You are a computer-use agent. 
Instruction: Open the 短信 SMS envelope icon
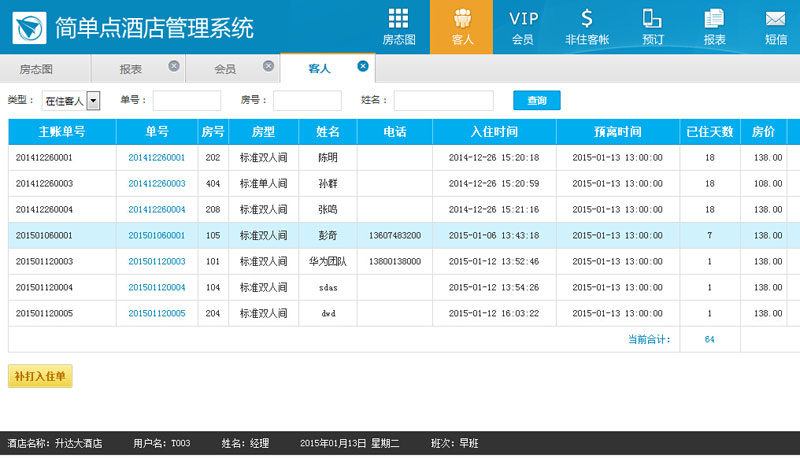(x=775, y=27)
